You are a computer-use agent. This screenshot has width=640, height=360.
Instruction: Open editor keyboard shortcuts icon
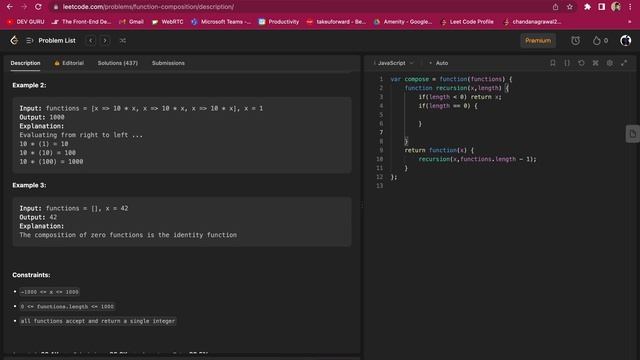(x=596, y=63)
